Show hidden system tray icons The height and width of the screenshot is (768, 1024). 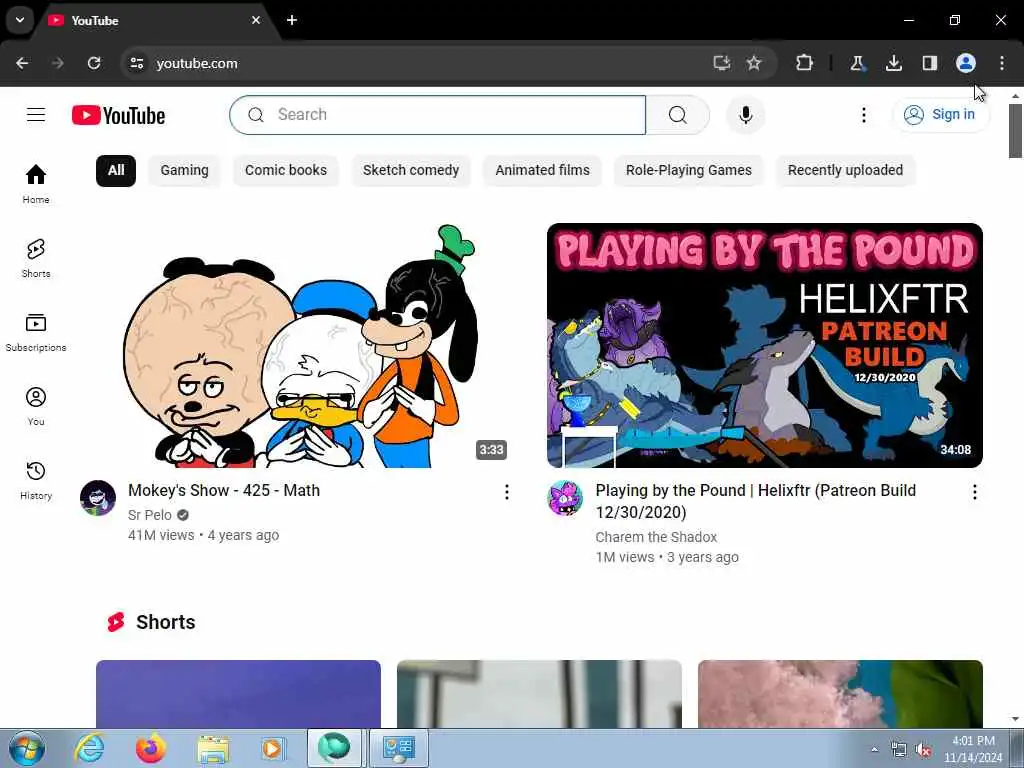tap(874, 749)
